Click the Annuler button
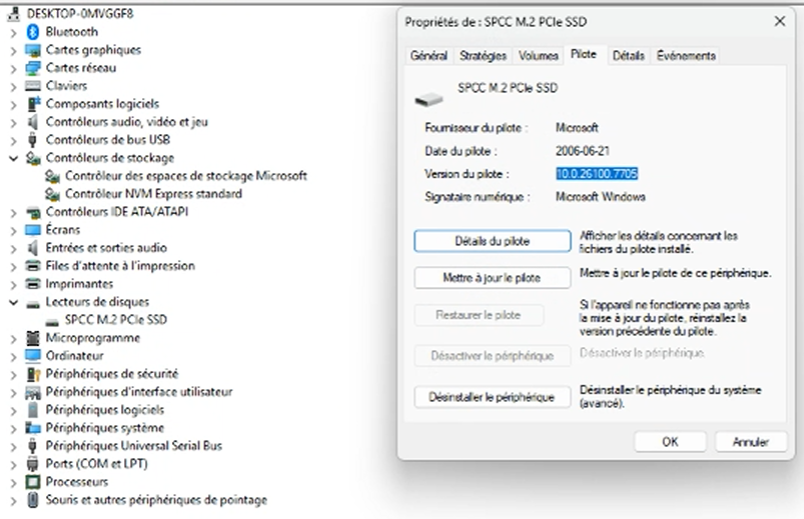The height and width of the screenshot is (519, 804). (x=749, y=441)
